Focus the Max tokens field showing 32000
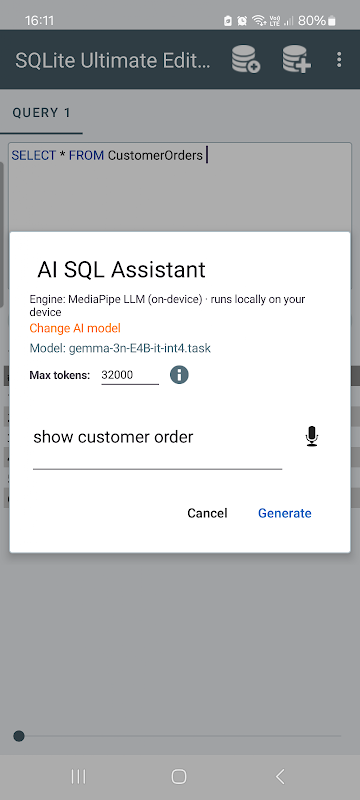 [130, 376]
